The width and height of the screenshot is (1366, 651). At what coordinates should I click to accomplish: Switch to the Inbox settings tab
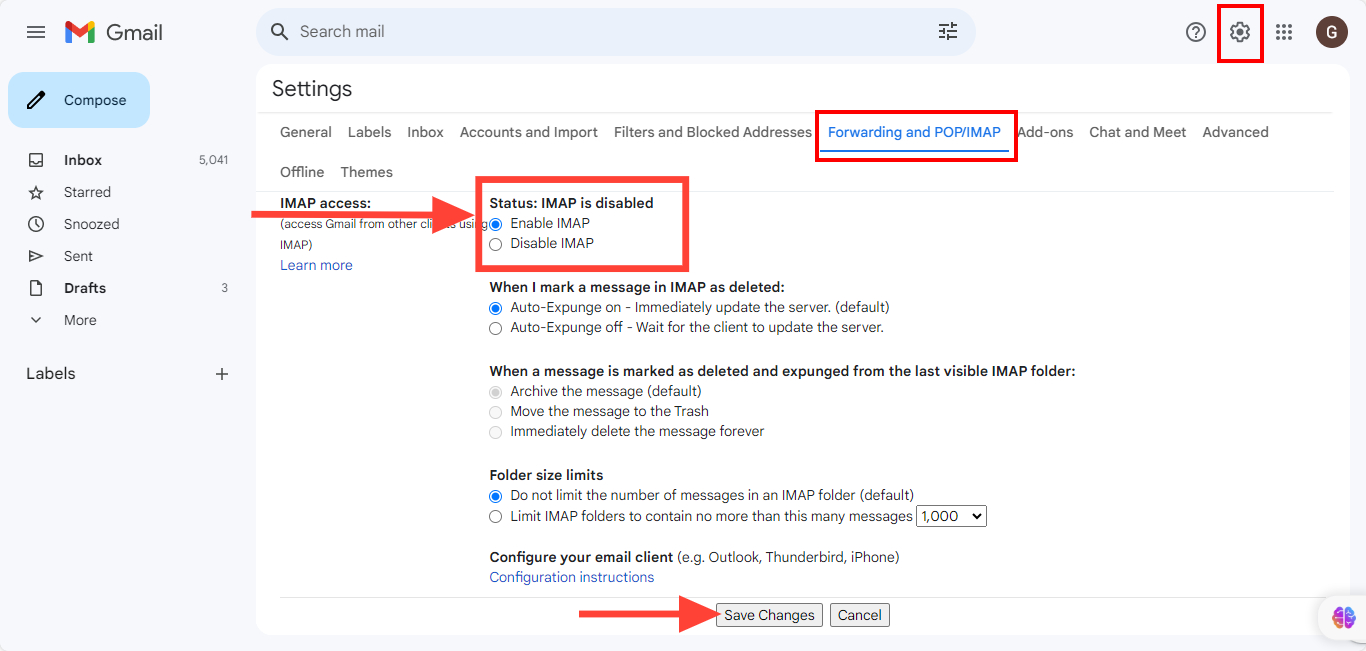[x=425, y=132]
